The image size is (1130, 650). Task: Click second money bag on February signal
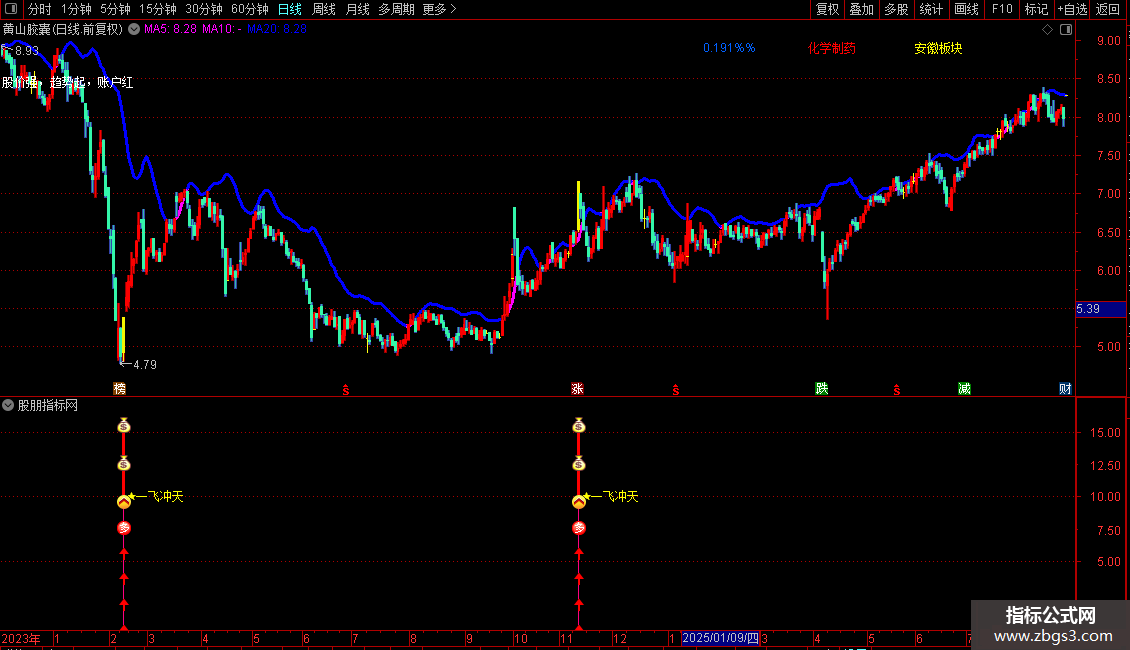pyautogui.click(x=124, y=463)
